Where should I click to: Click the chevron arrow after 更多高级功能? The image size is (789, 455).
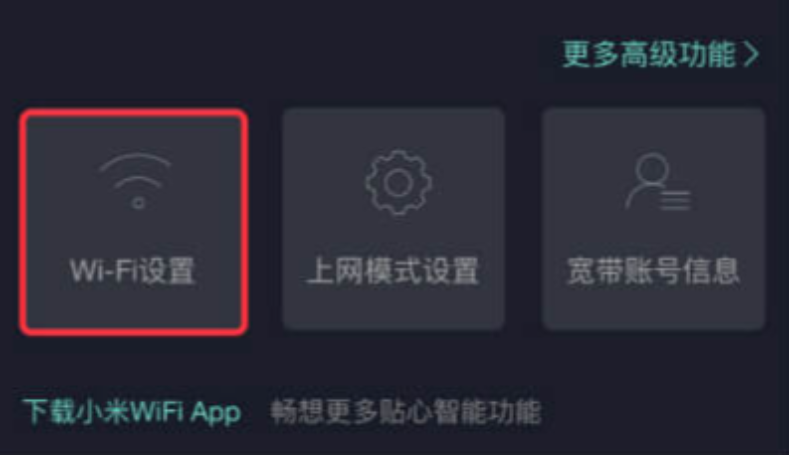click(752, 54)
